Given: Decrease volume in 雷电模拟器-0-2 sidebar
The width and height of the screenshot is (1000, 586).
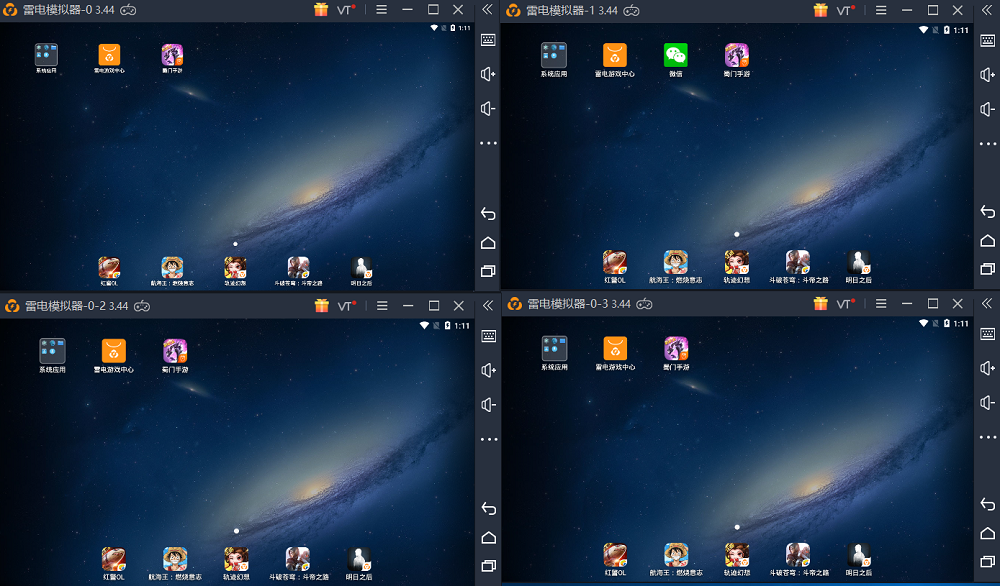Looking at the screenshot, I should [489, 404].
